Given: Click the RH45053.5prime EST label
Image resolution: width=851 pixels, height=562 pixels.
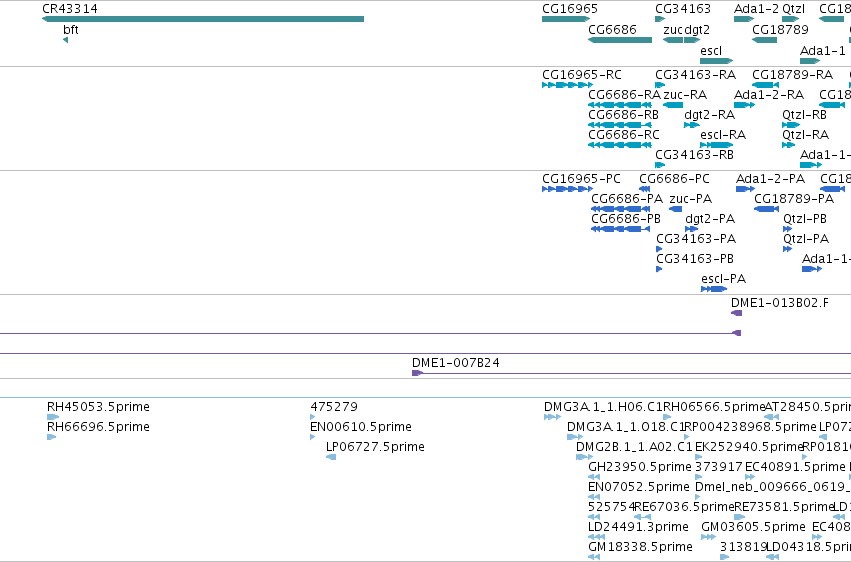Looking at the screenshot, I should pos(98,407).
